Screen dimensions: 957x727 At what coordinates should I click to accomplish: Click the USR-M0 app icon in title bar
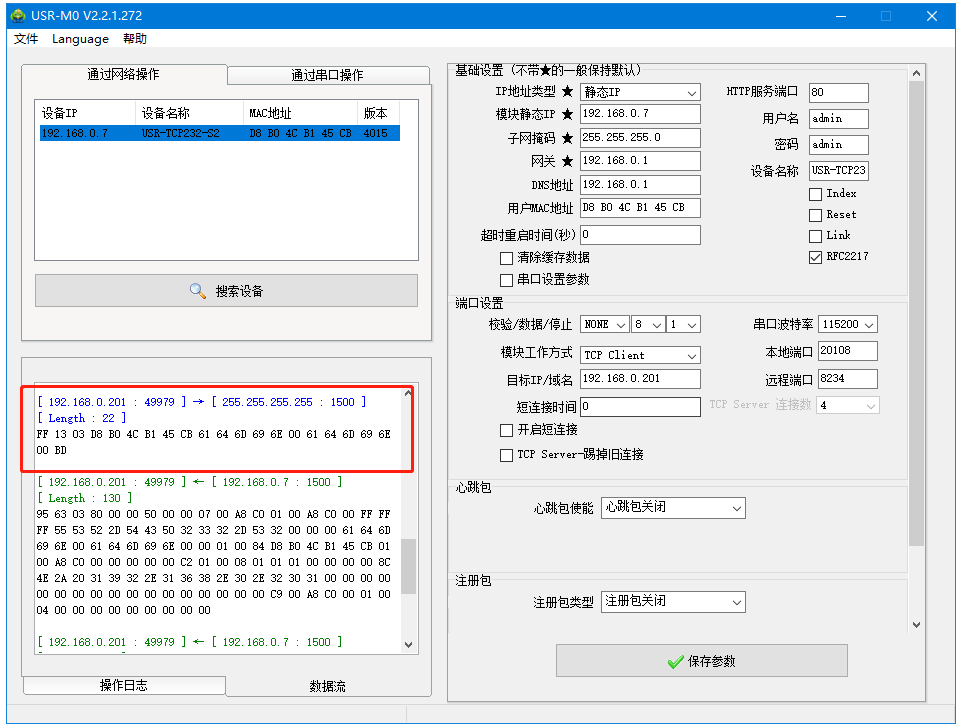pyautogui.click(x=17, y=16)
